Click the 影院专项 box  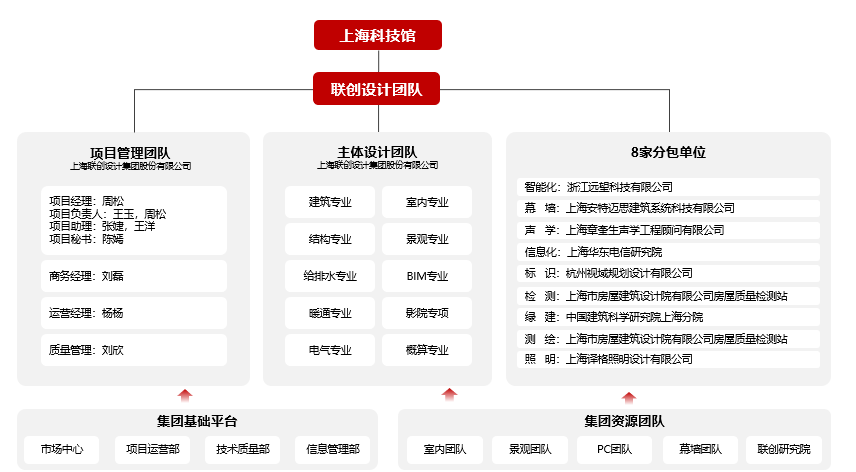pos(427,313)
